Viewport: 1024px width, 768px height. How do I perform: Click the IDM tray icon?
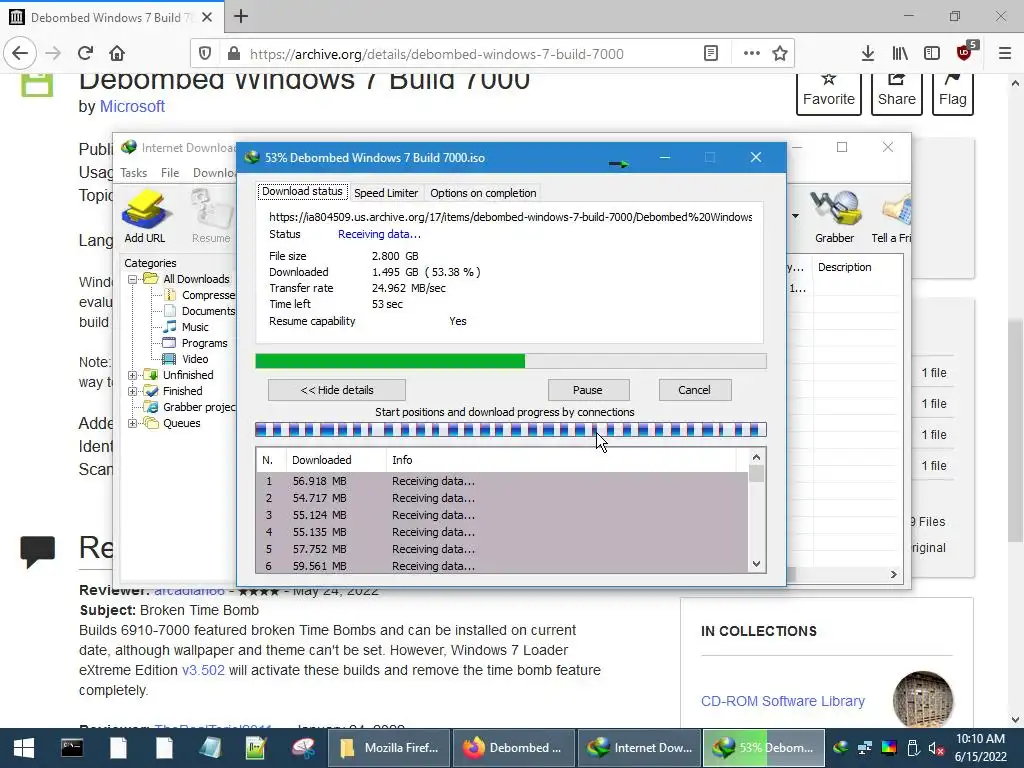[x=840, y=748]
